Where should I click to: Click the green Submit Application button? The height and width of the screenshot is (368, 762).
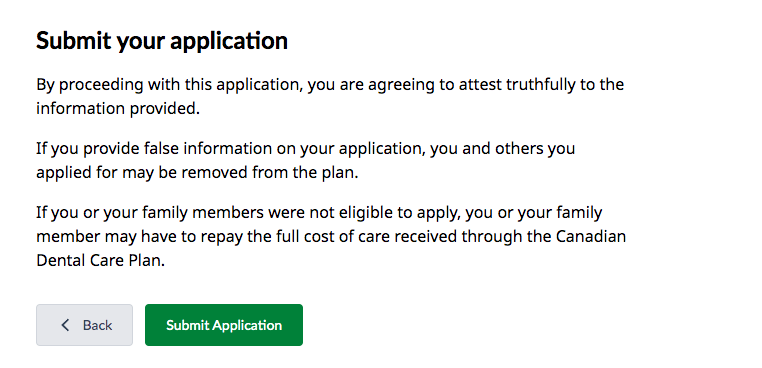click(x=224, y=325)
